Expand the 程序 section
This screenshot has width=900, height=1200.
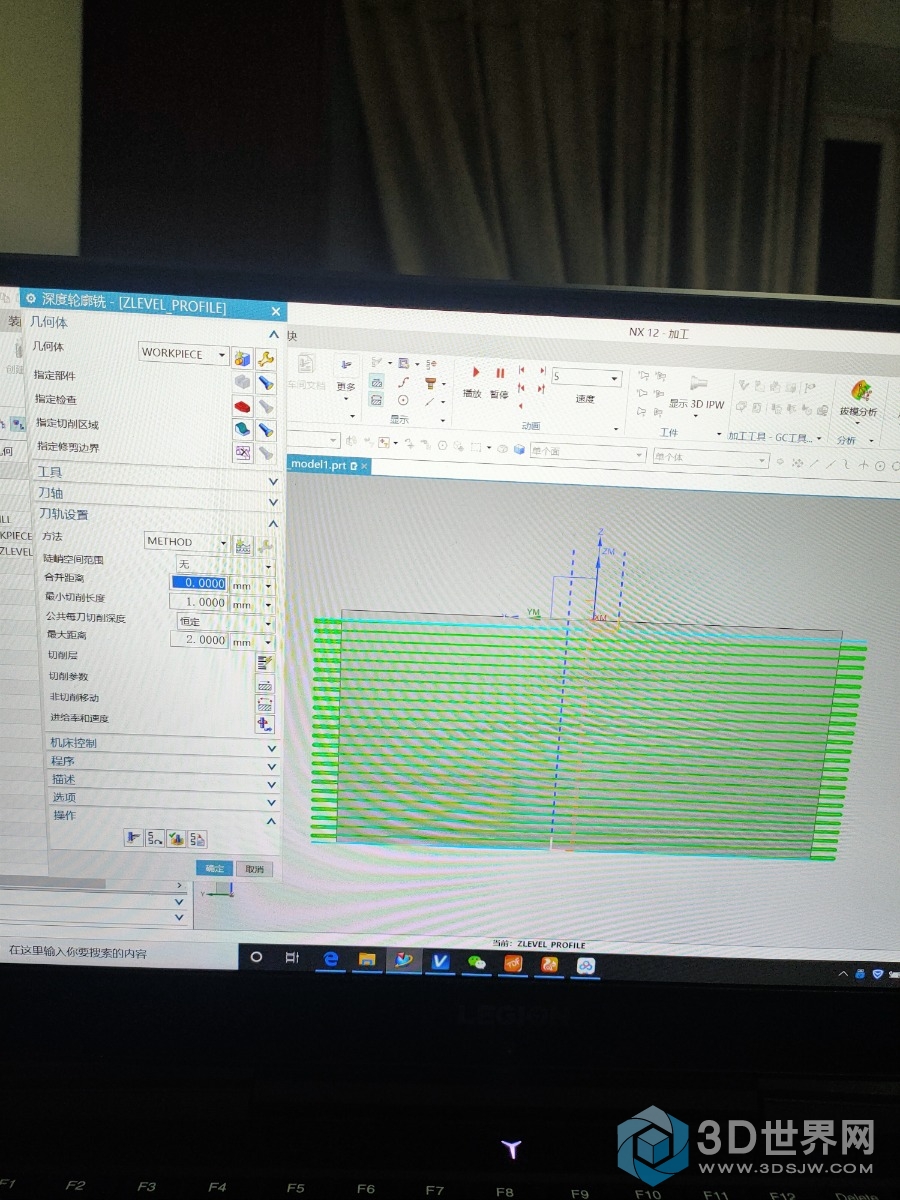pyautogui.click(x=272, y=766)
